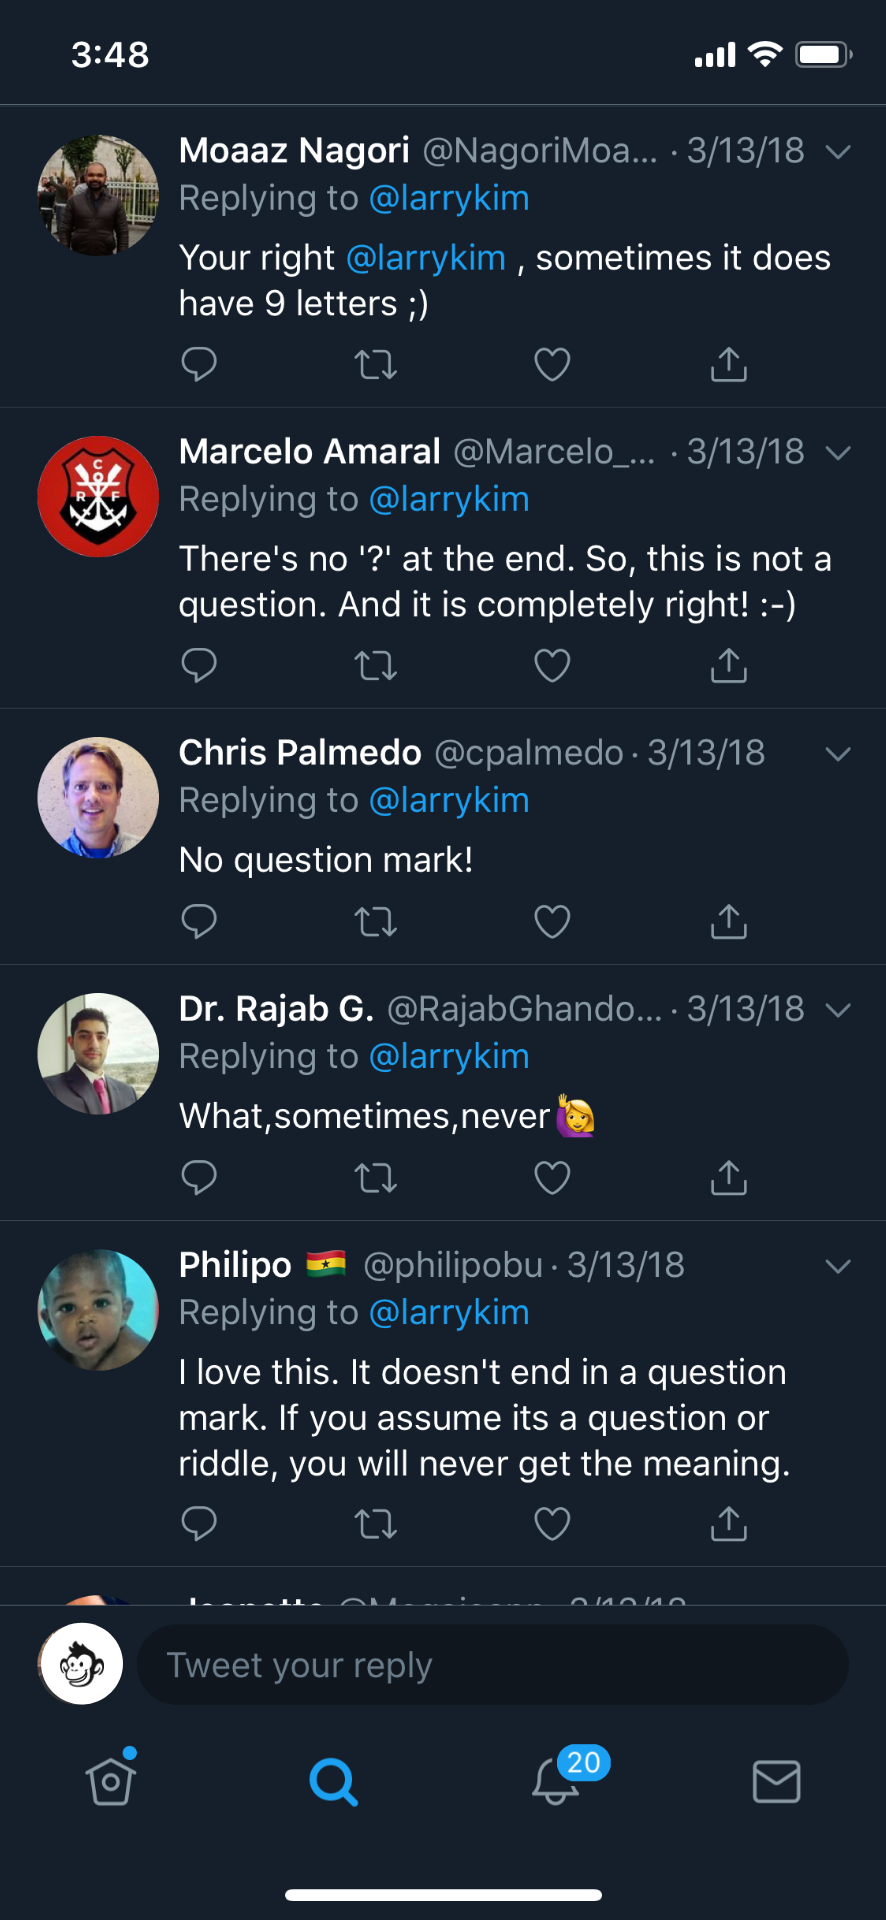Viewport: 886px width, 1920px height.
Task: Like Chris Palmedo's "No question mark!" tweet
Action: click(552, 921)
